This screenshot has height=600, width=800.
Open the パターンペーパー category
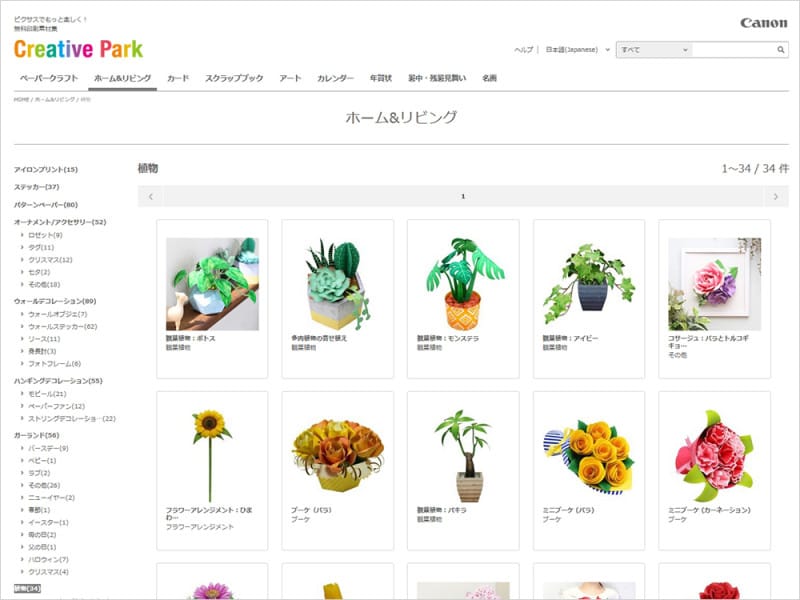(45, 204)
